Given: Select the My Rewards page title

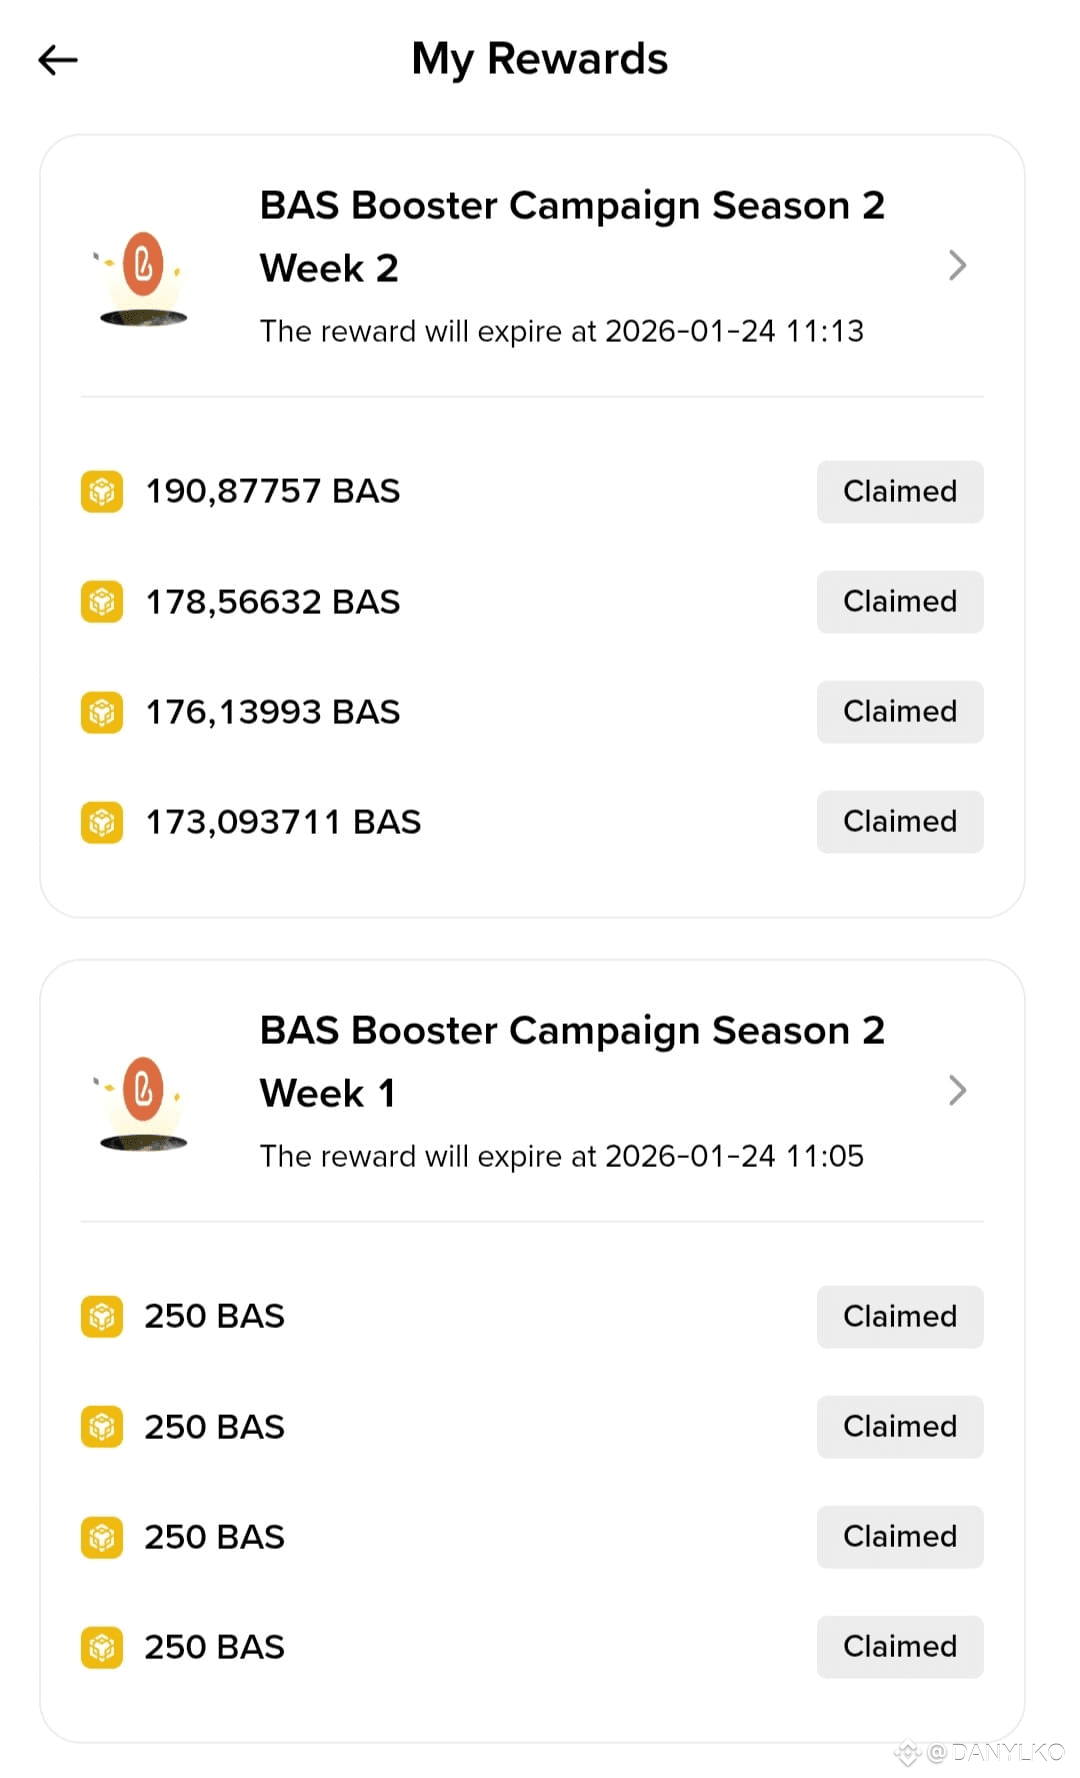Looking at the screenshot, I should tap(540, 59).
